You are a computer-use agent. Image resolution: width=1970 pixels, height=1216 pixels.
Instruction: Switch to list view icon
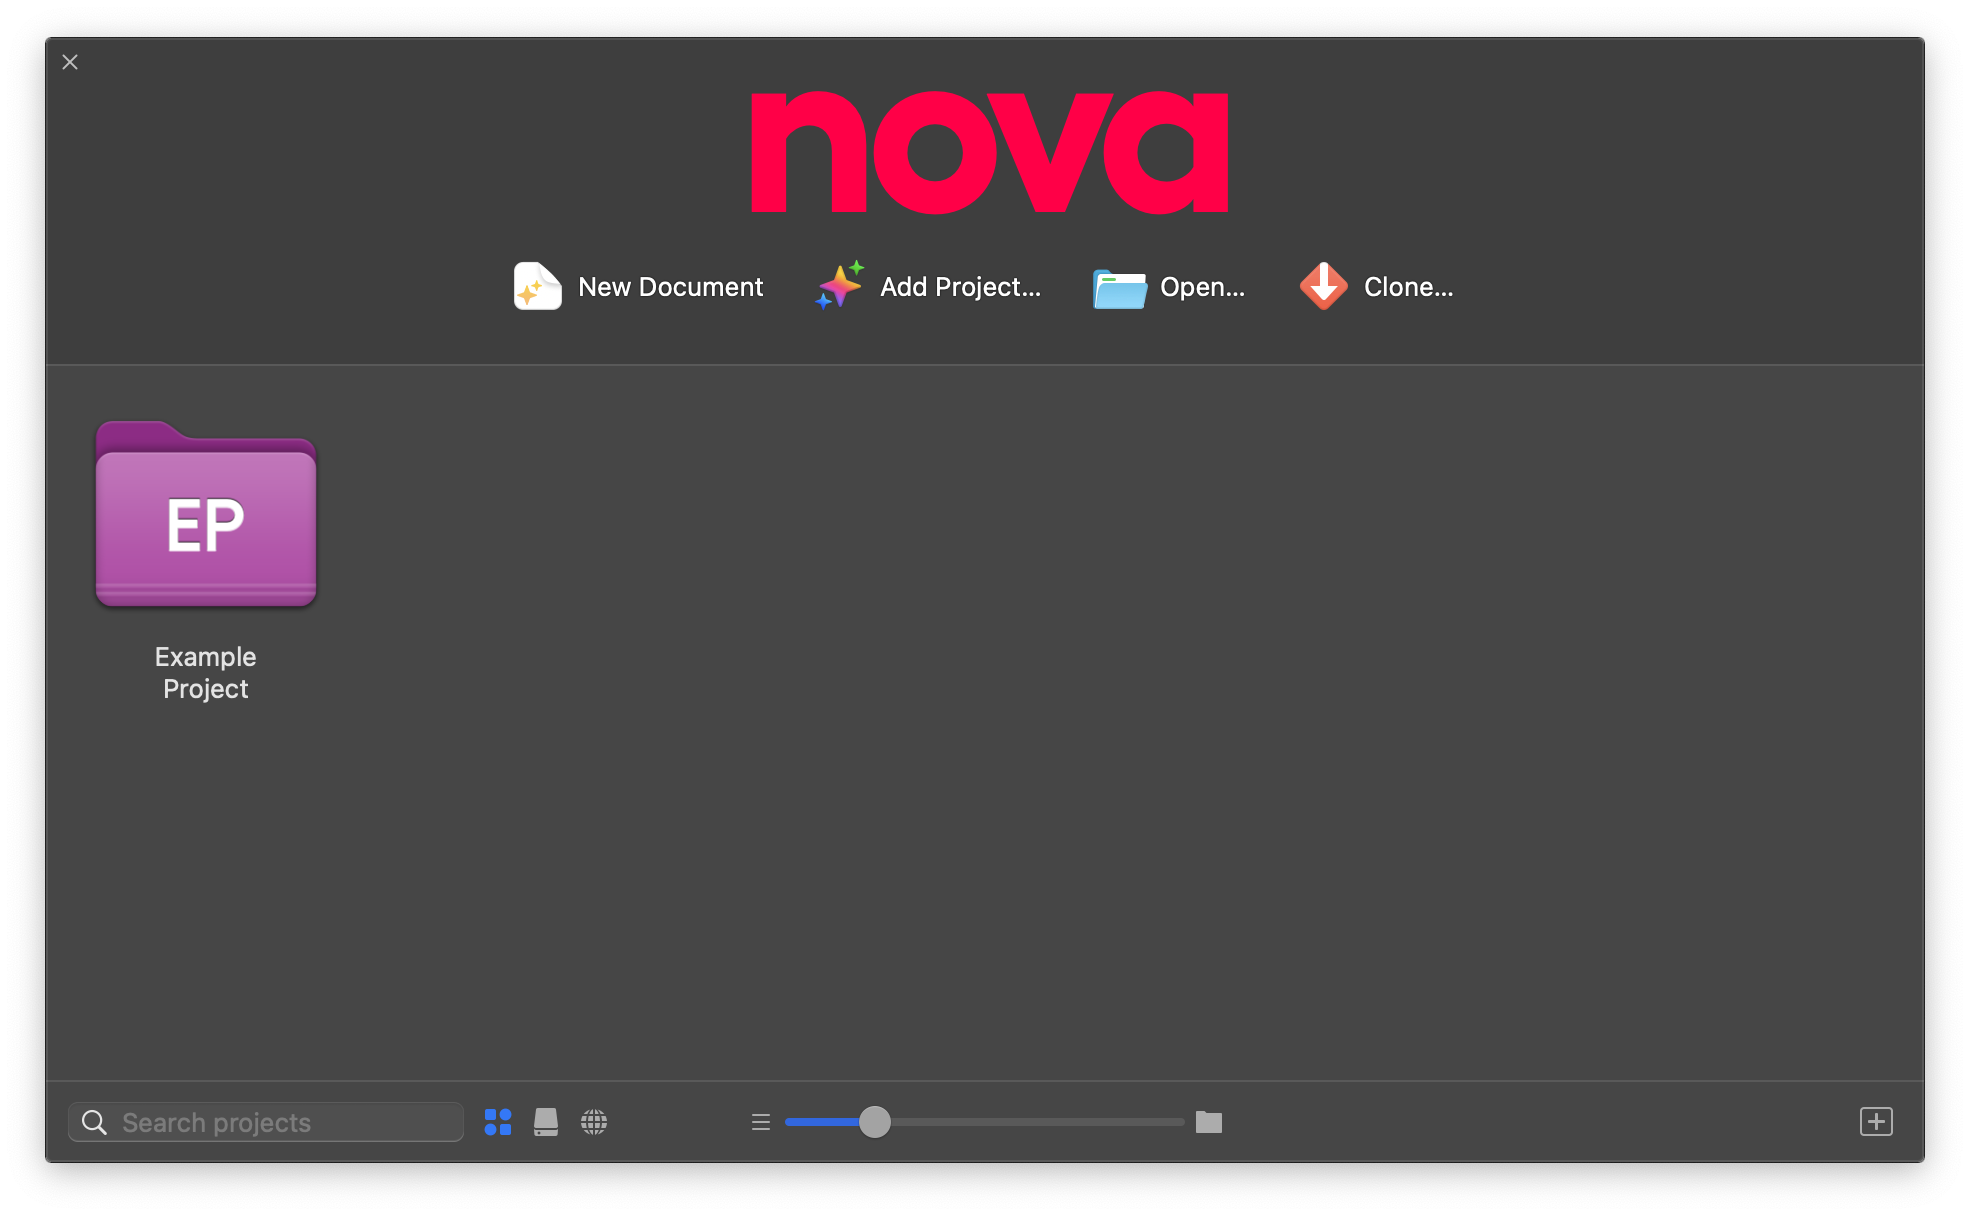coord(761,1122)
